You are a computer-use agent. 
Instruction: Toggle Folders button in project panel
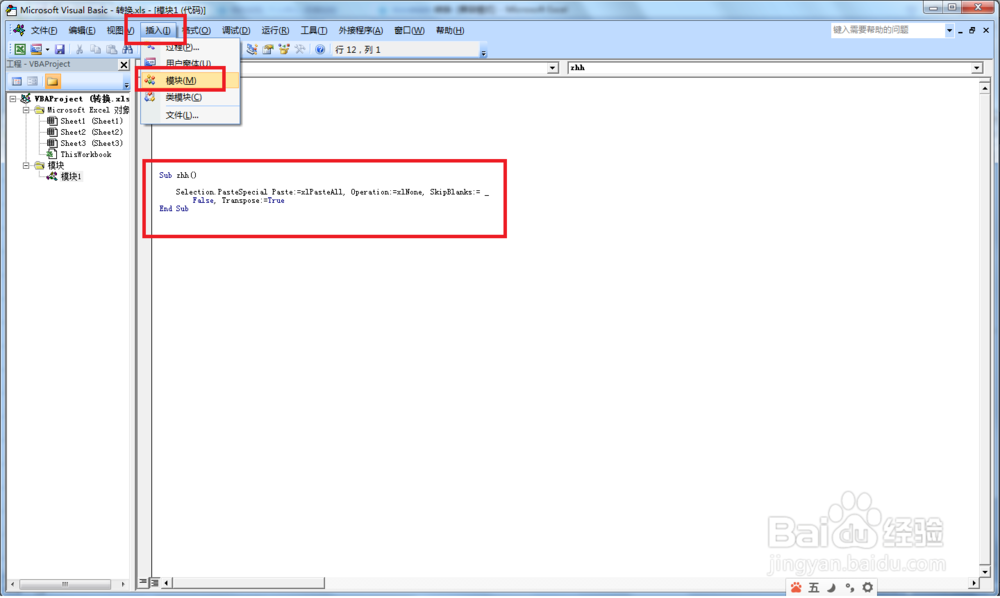(x=52, y=81)
